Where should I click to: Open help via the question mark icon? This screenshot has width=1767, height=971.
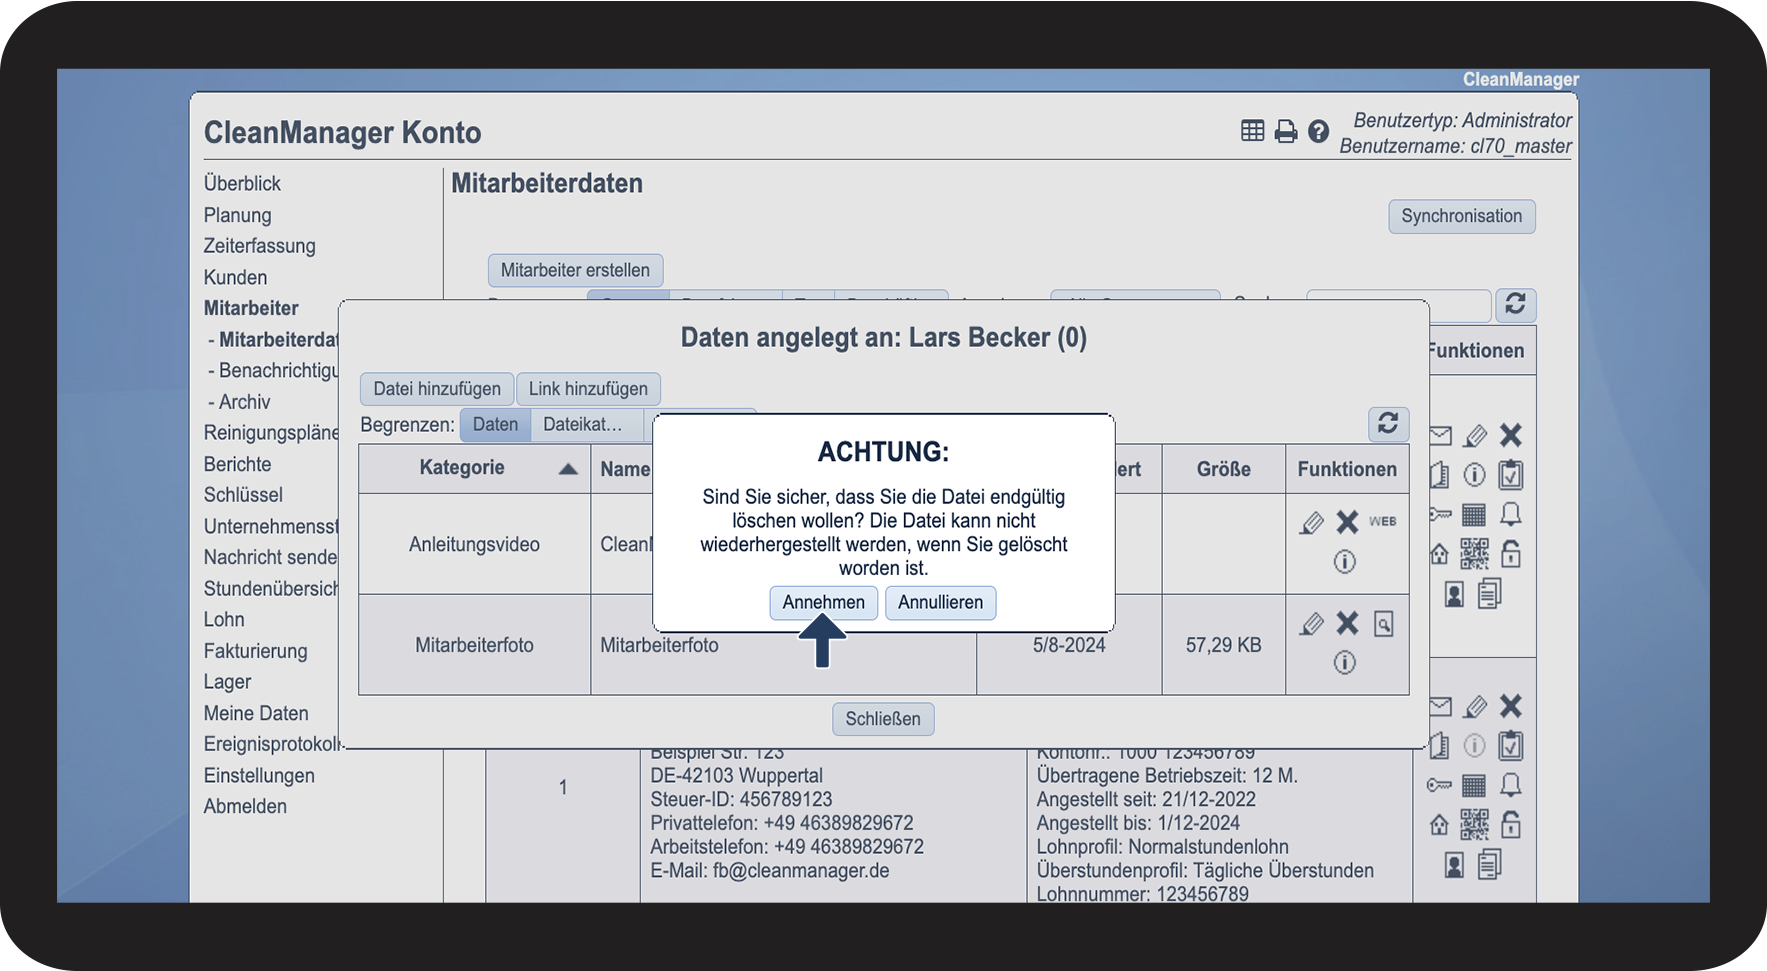coord(1319,131)
